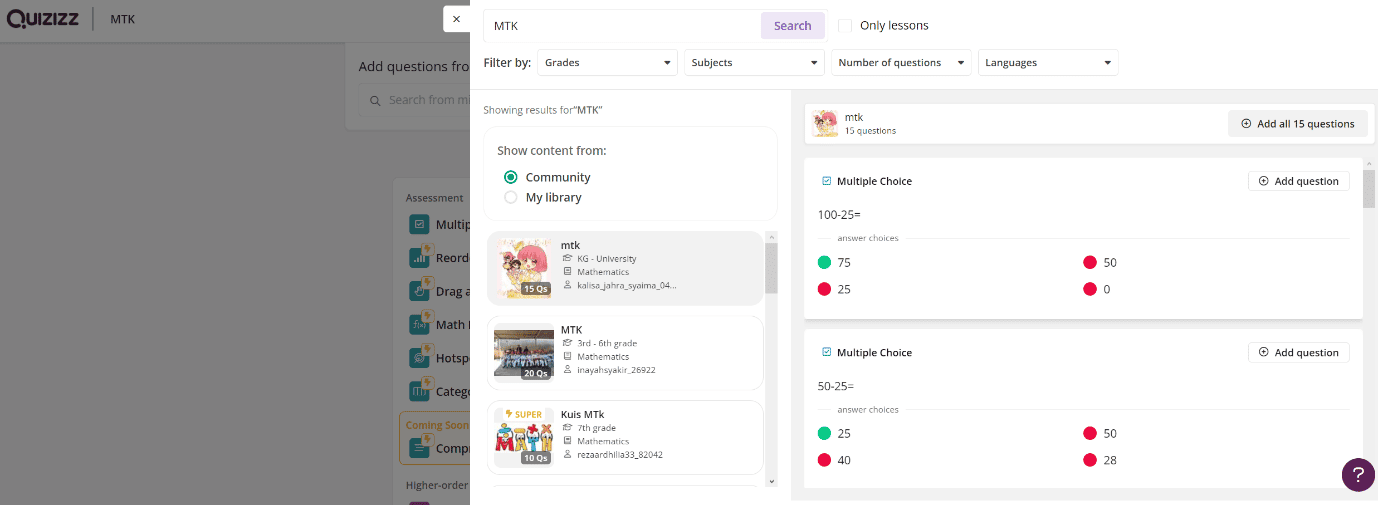This screenshot has width=1378, height=505.
Task: Click the red dot next to answer 40
Action: [x=824, y=460]
